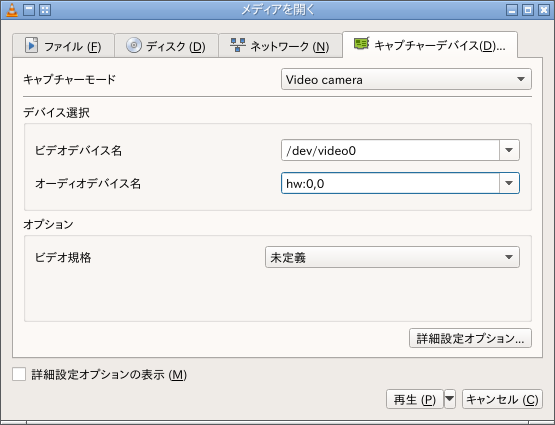
Task: Click the file play icon on ファイル tab
Action: point(31,45)
